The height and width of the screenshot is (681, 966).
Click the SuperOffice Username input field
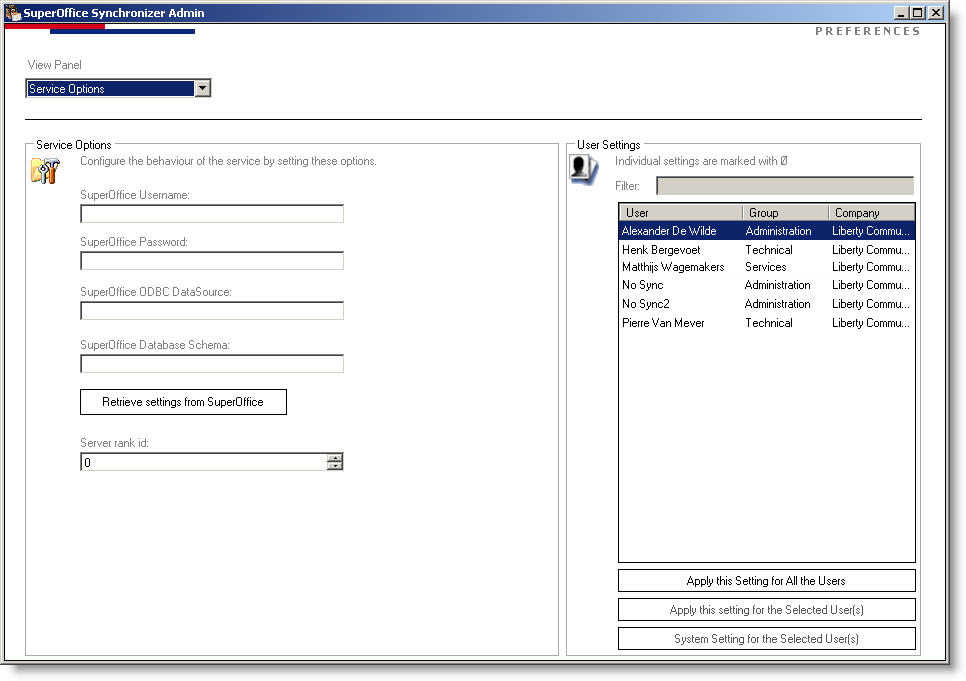[x=212, y=214]
